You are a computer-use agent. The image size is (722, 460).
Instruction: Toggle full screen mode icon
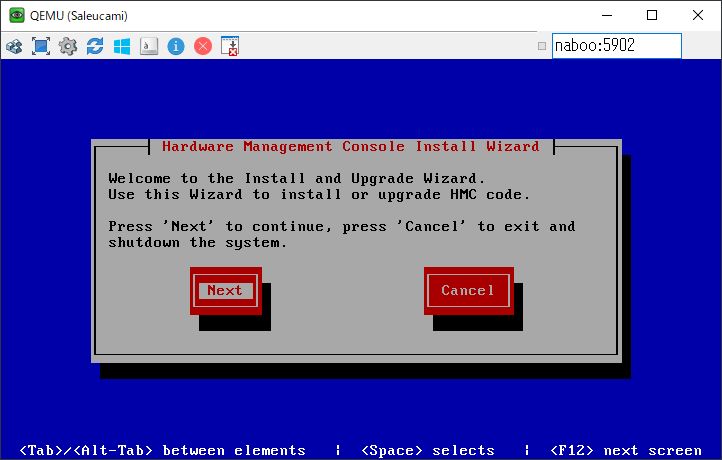tap(41, 46)
